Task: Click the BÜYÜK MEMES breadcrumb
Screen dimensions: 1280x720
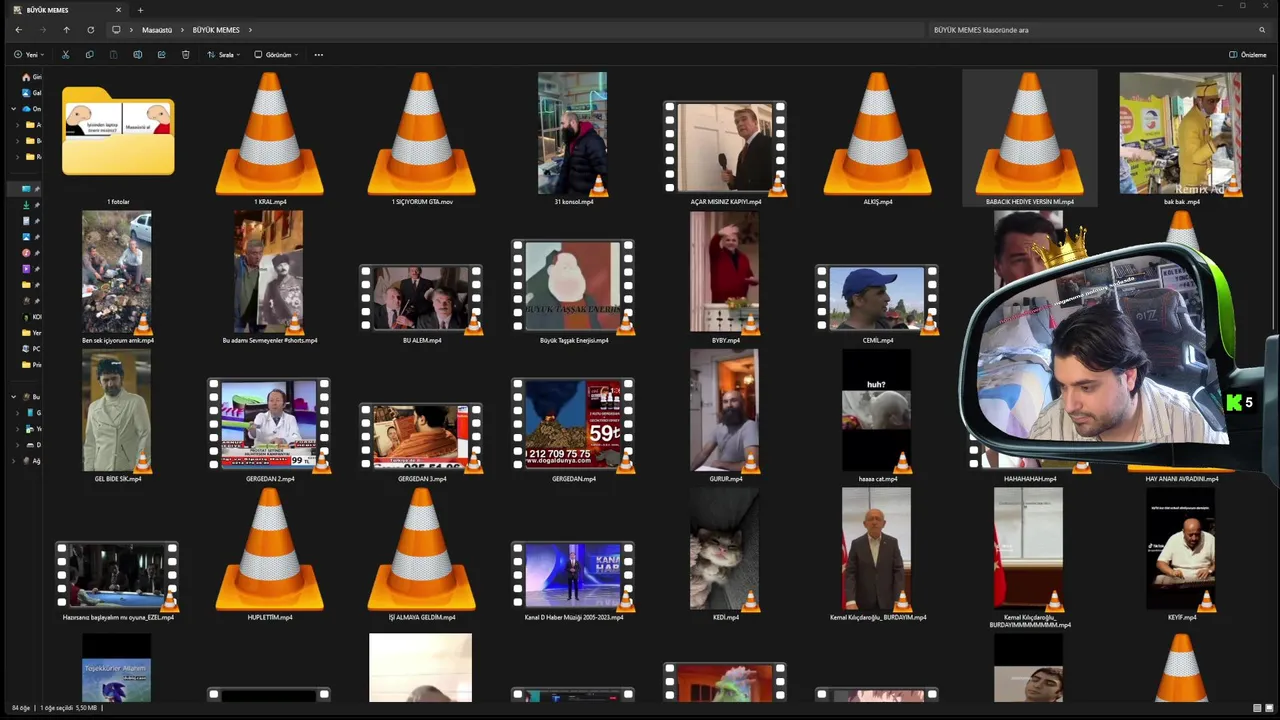Action: tap(216, 30)
